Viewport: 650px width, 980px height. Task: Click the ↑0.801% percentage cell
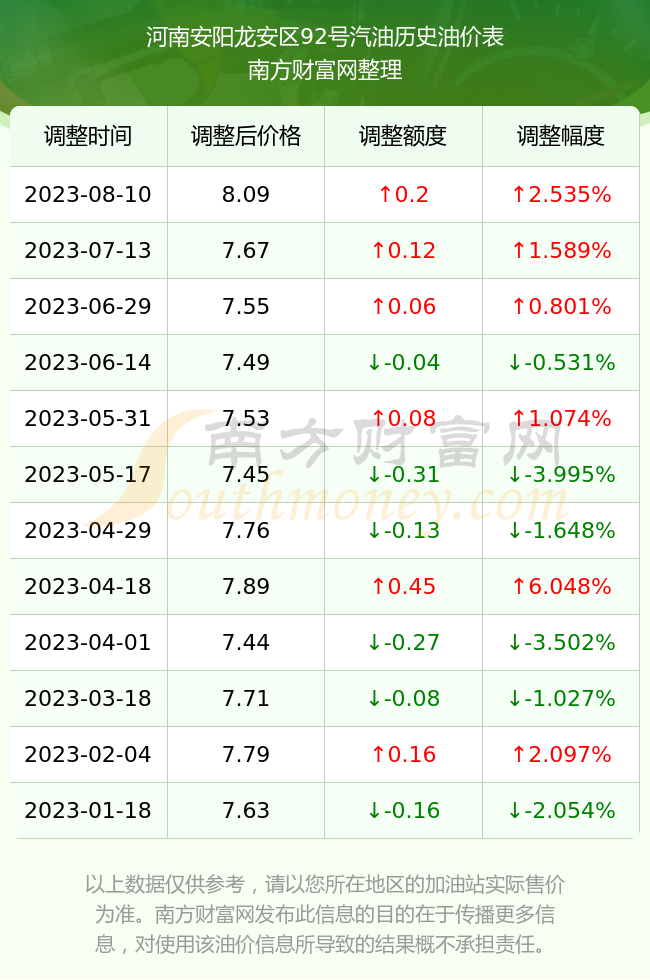pos(561,306)
